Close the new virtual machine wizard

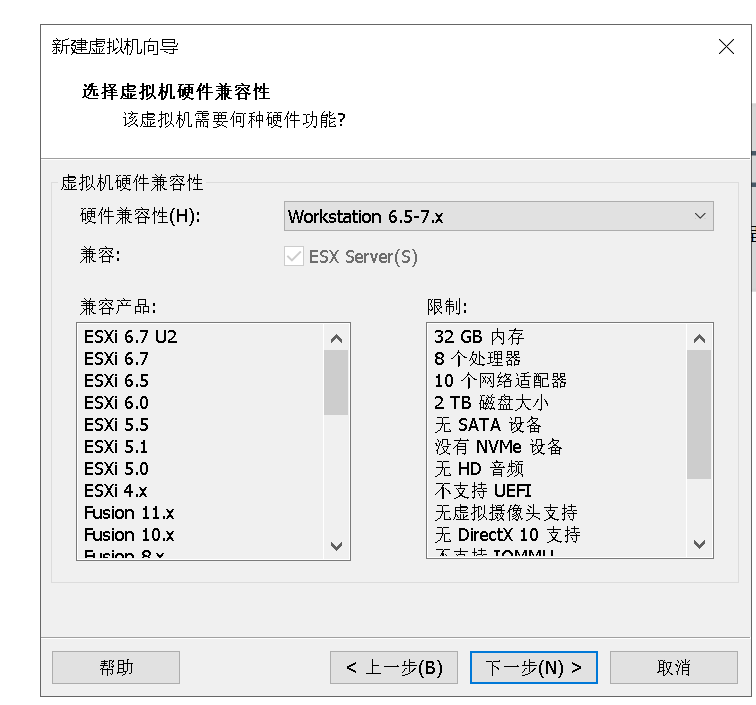[726, 47]
